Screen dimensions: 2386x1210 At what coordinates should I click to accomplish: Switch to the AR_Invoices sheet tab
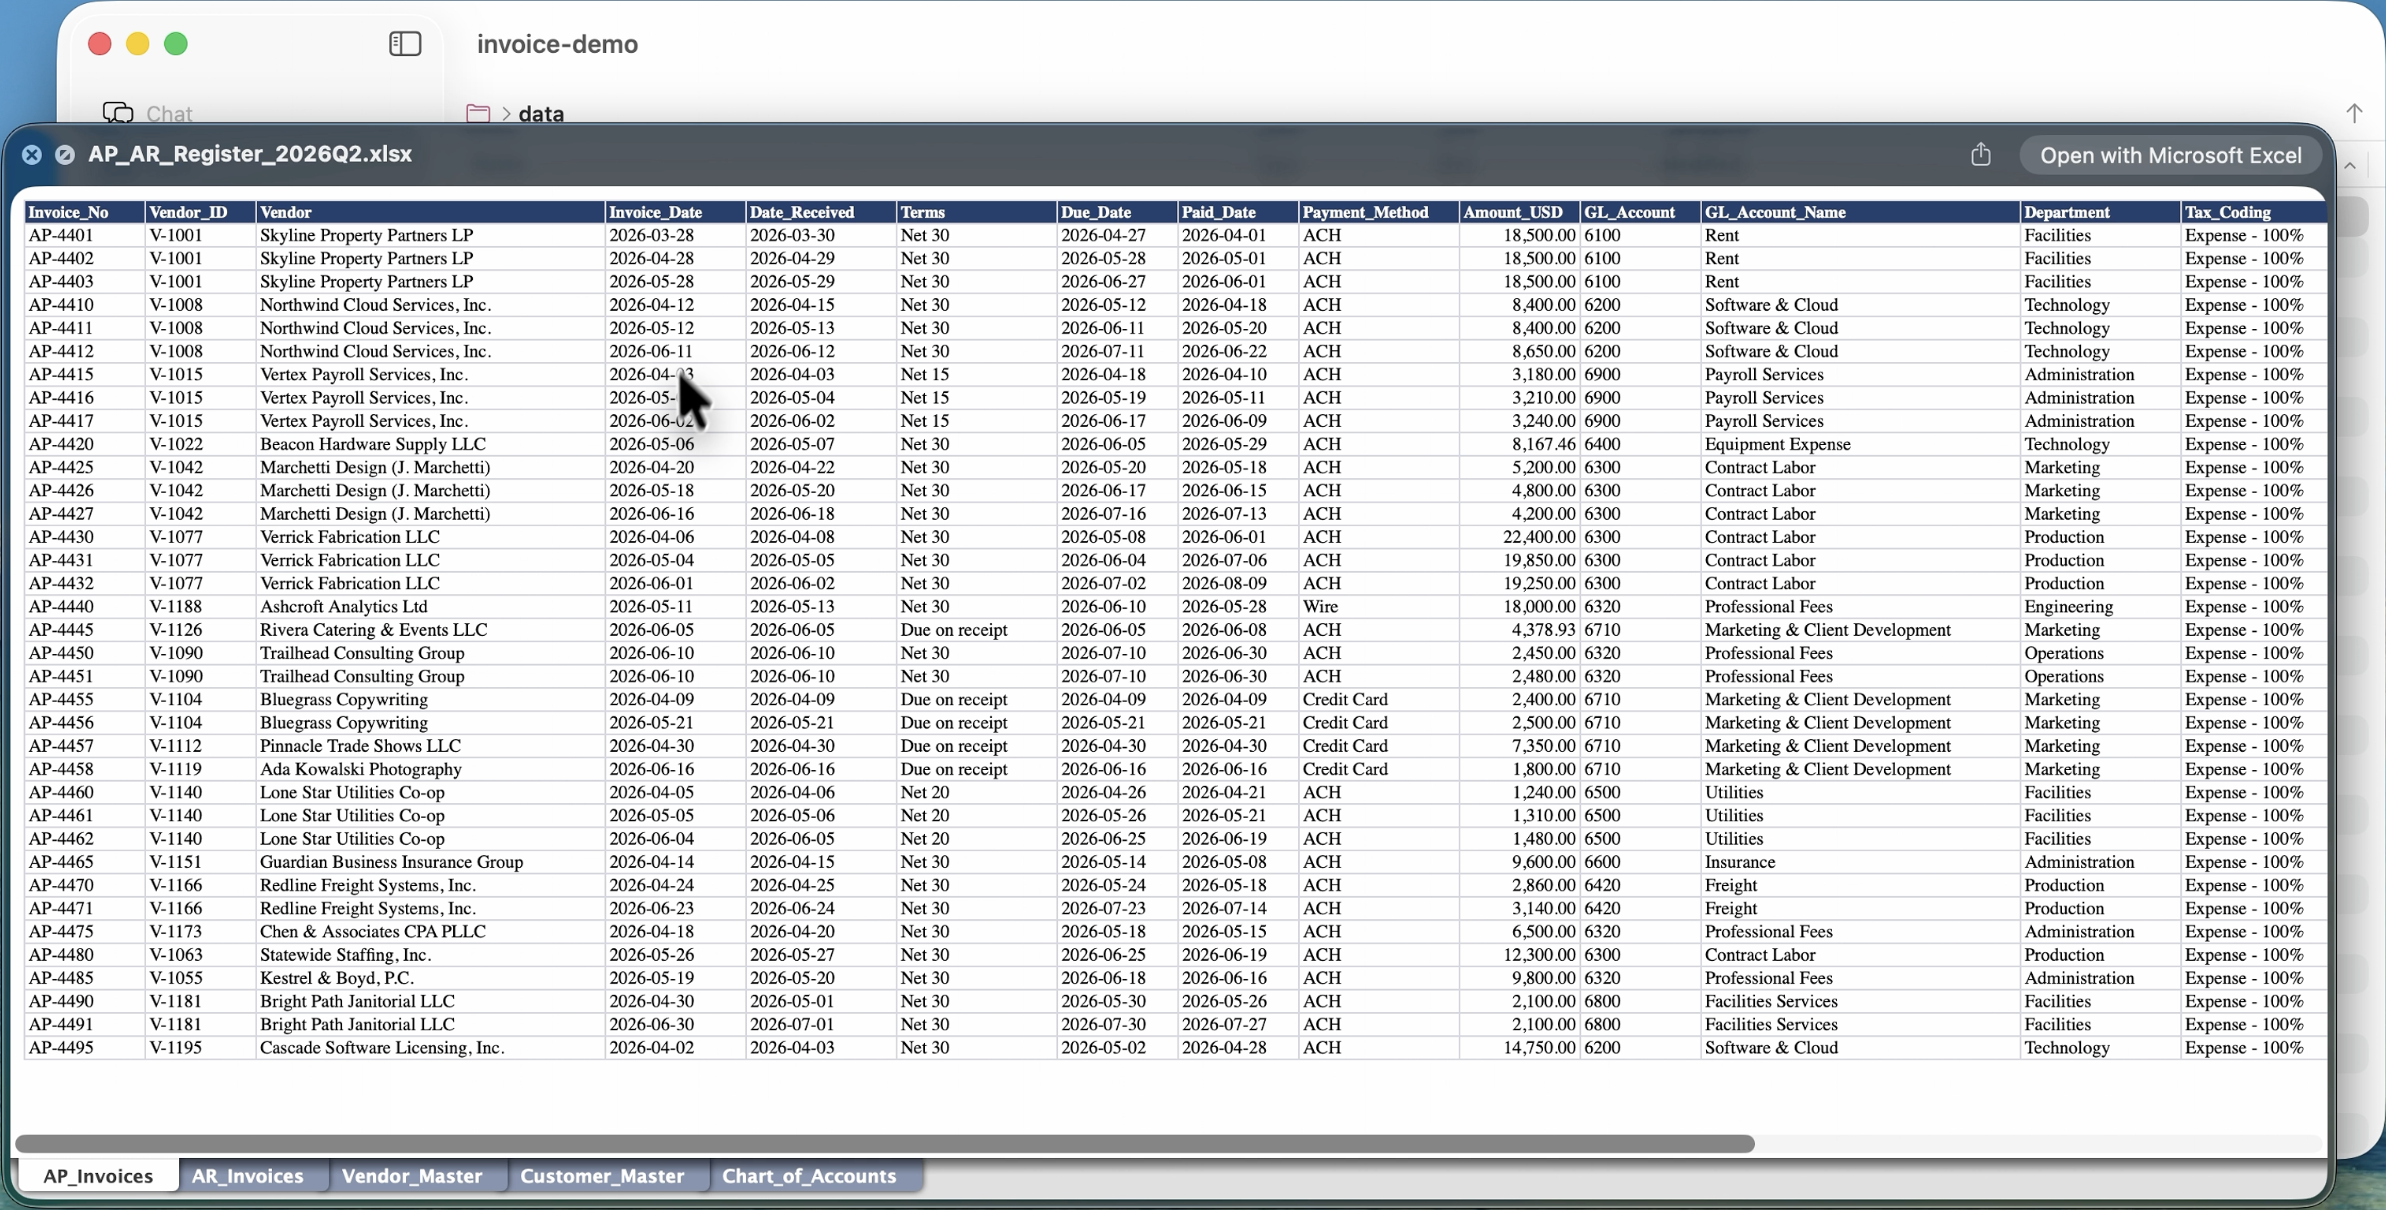pyautogui.click(x=247, y=1176)
